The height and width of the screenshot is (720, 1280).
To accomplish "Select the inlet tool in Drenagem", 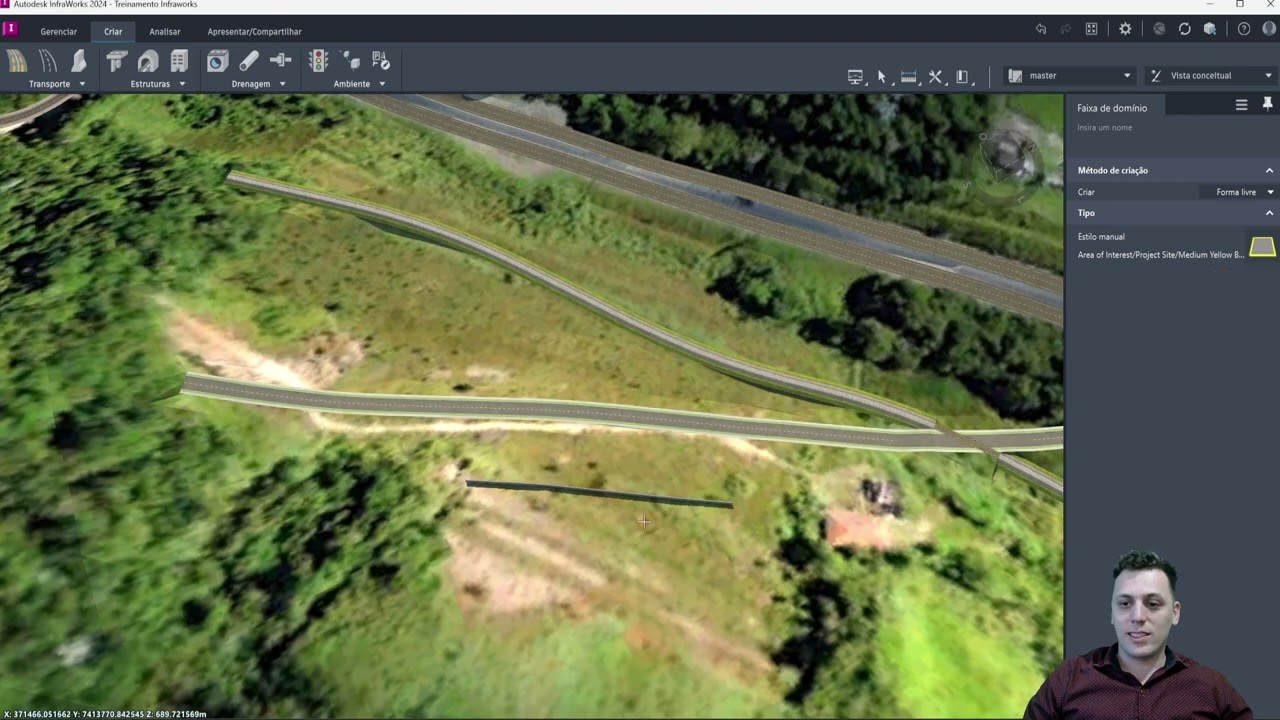I will coord(218,62).
